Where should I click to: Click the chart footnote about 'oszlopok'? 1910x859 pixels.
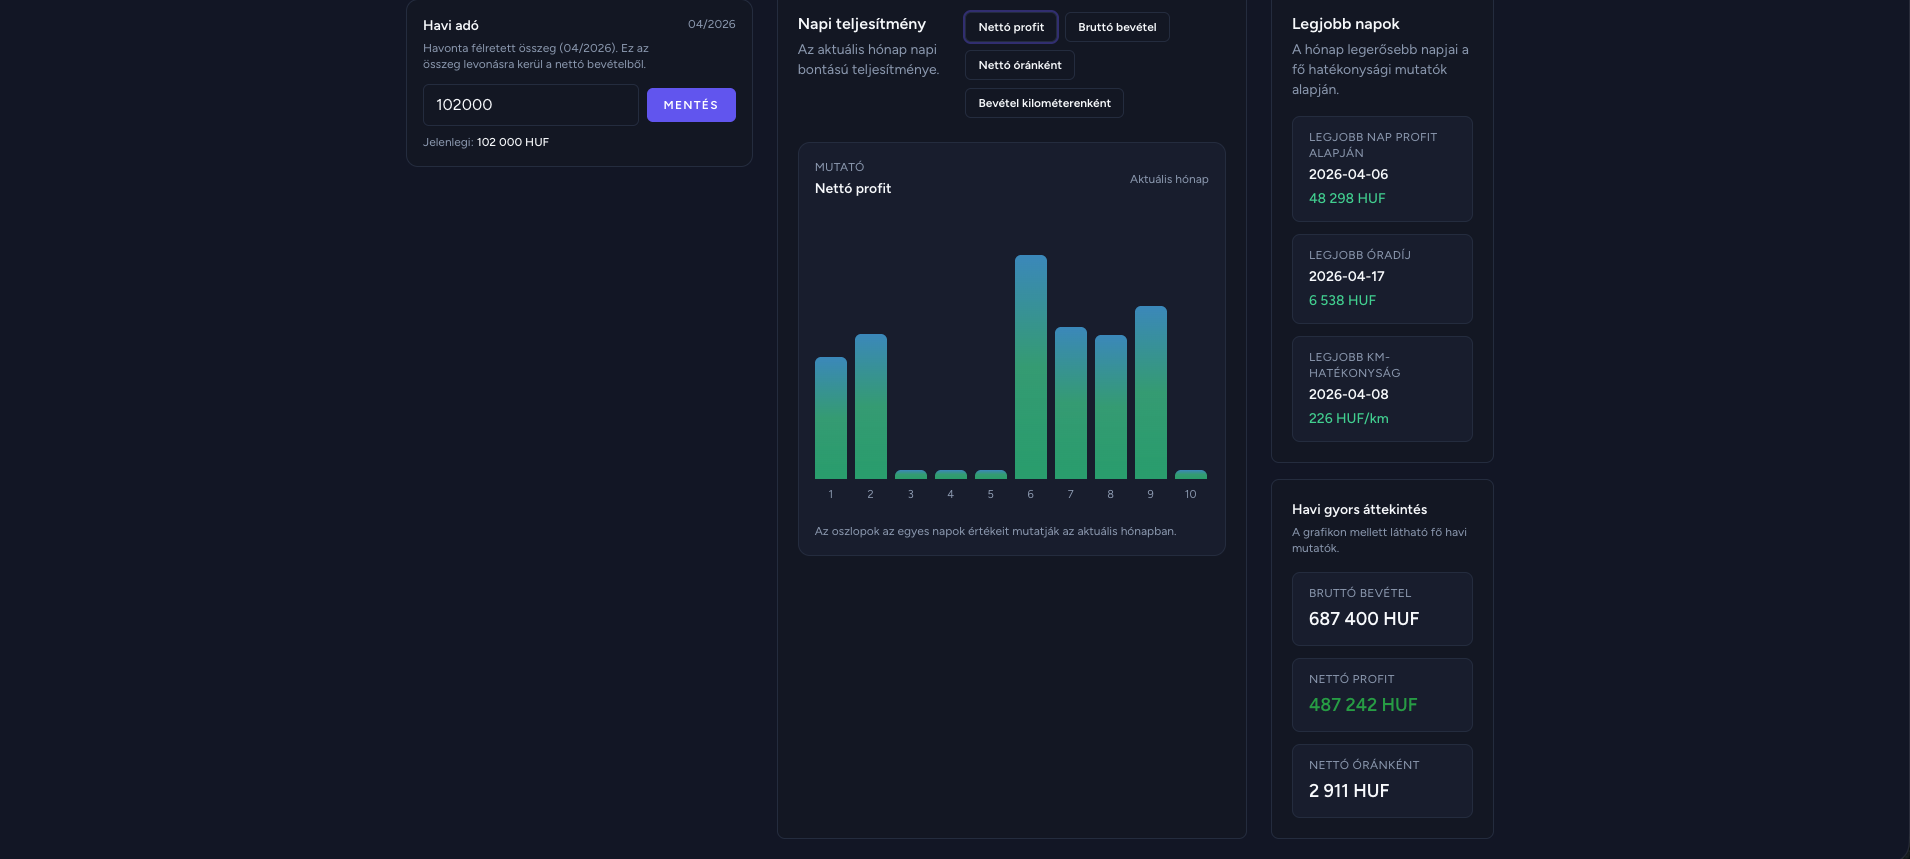pos(995,531)
